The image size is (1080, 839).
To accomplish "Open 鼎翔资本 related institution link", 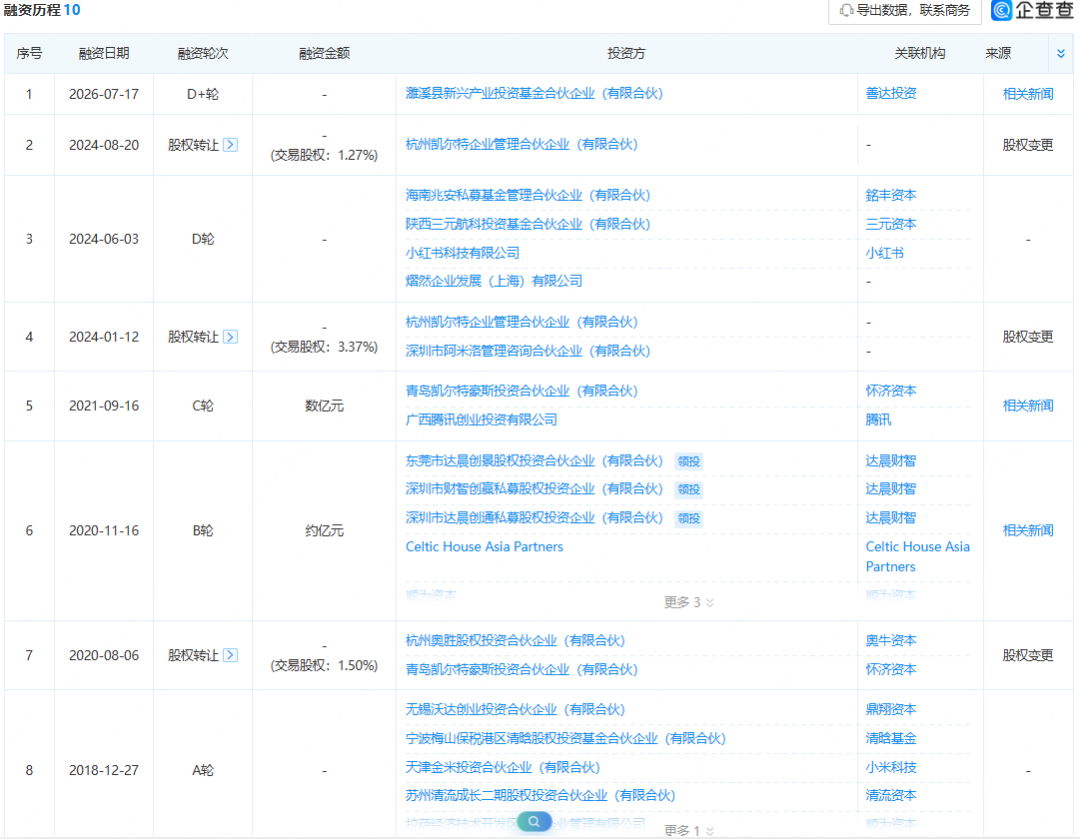I will (x=891, y=709).
